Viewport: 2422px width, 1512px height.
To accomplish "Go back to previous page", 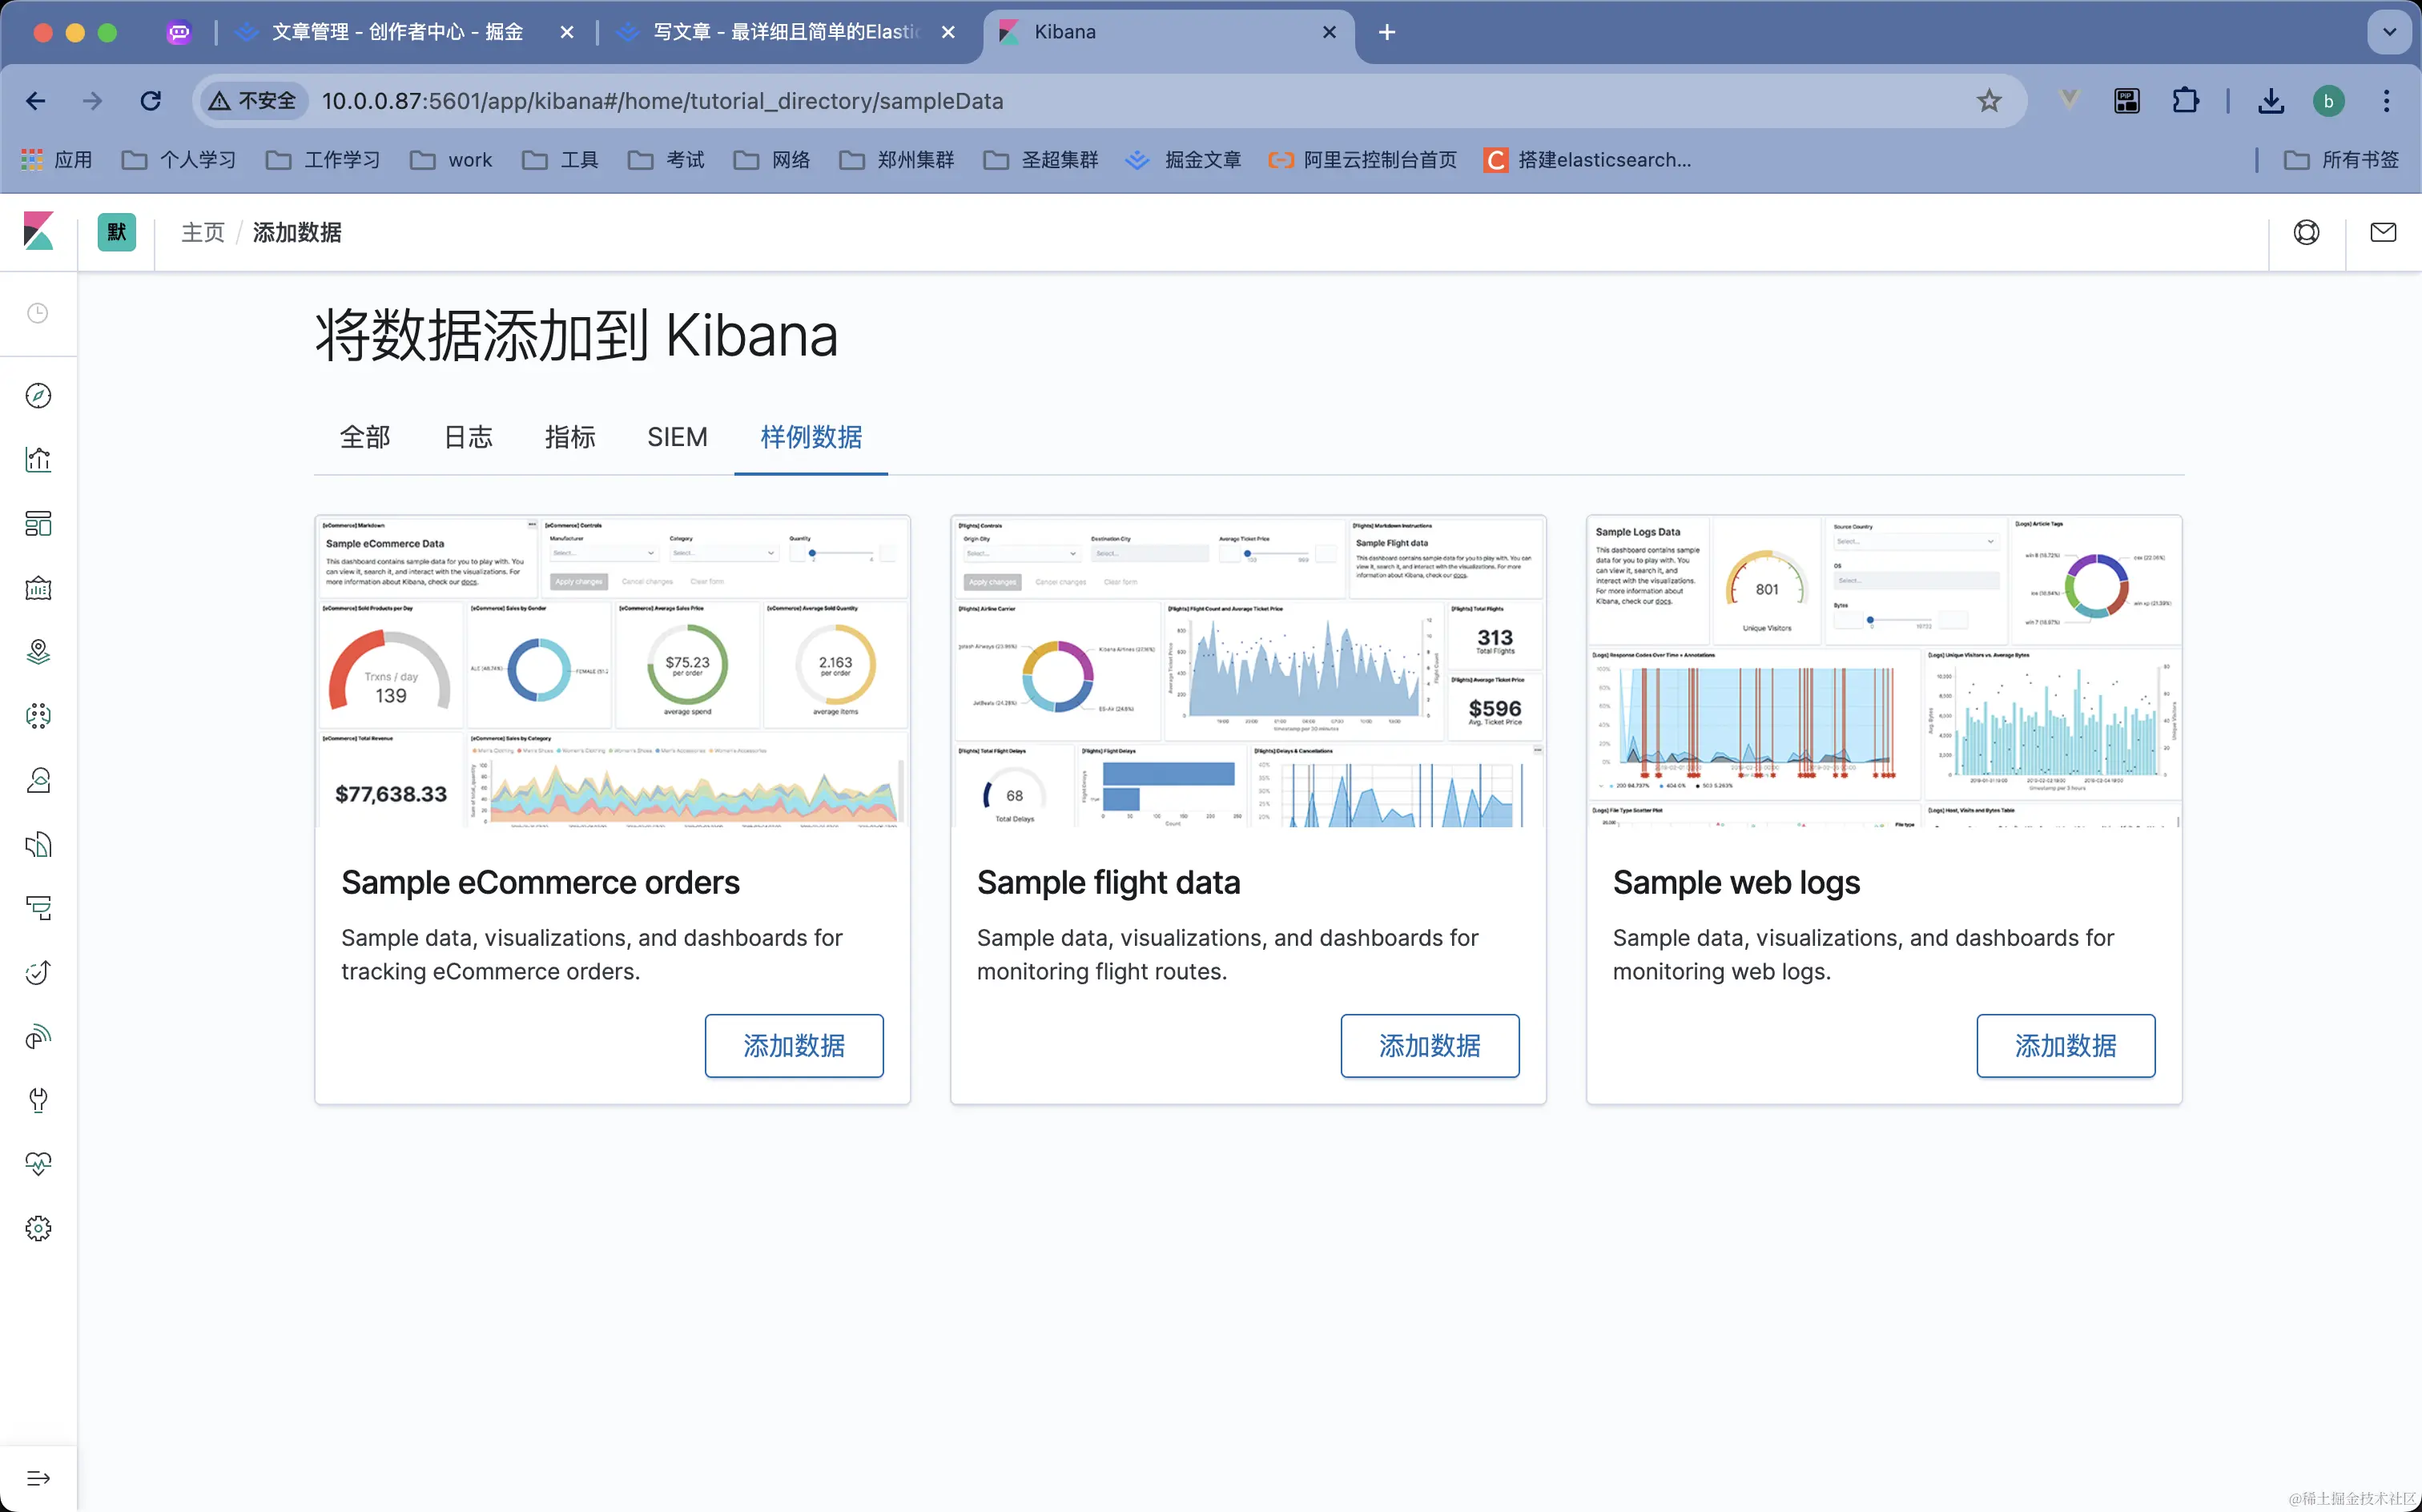I will coord(36,101).
